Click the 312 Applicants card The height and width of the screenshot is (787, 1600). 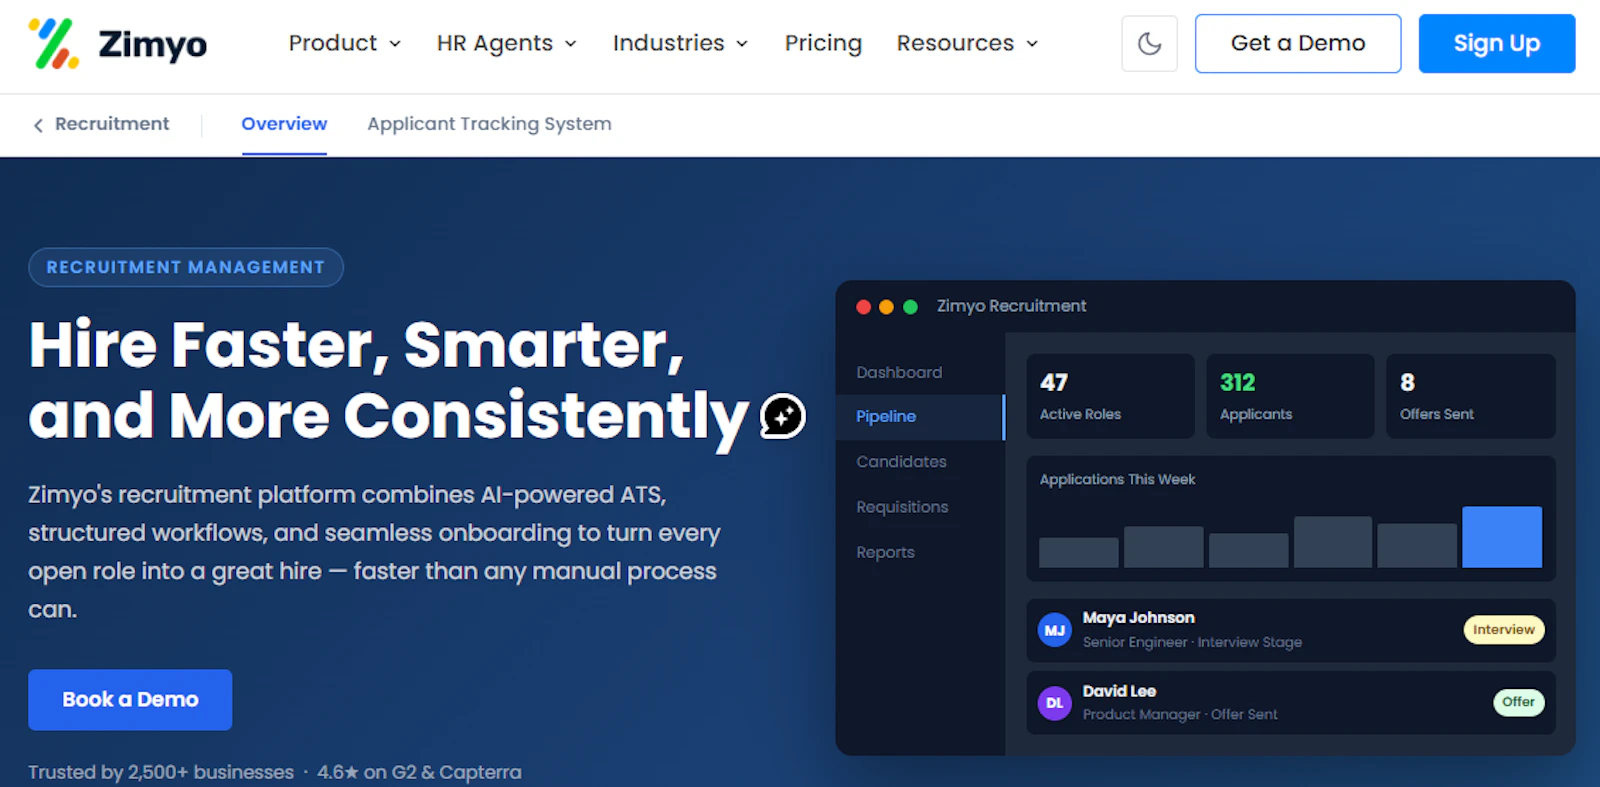click(x=1290, y=396)
